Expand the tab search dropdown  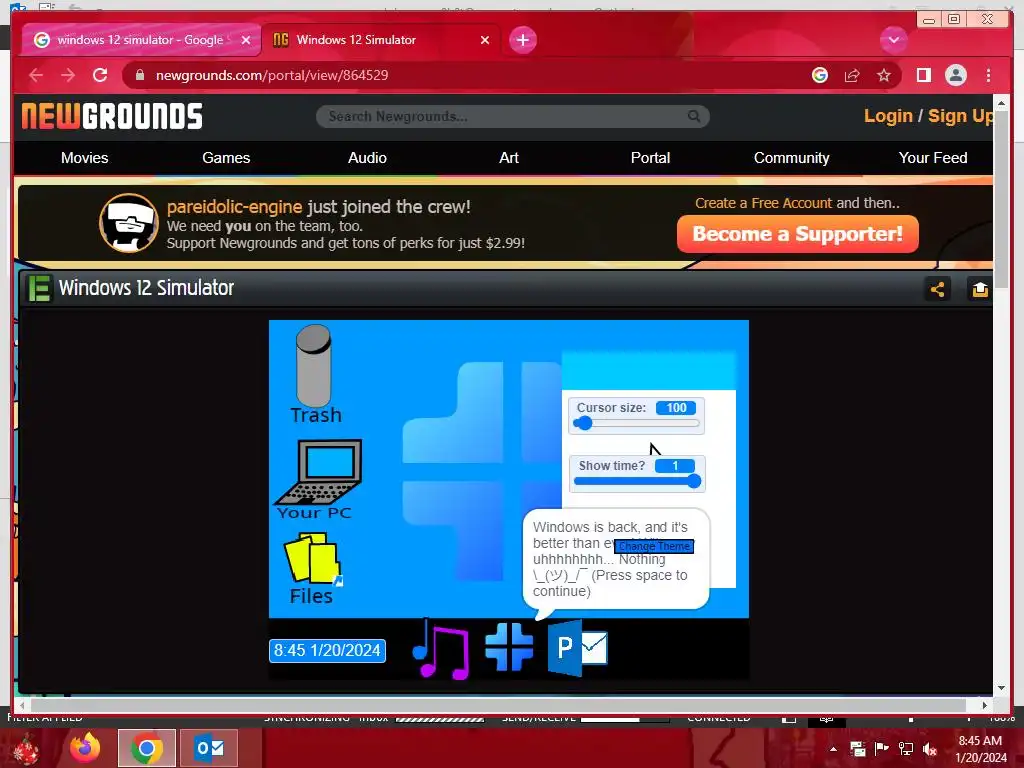point(893,40)
